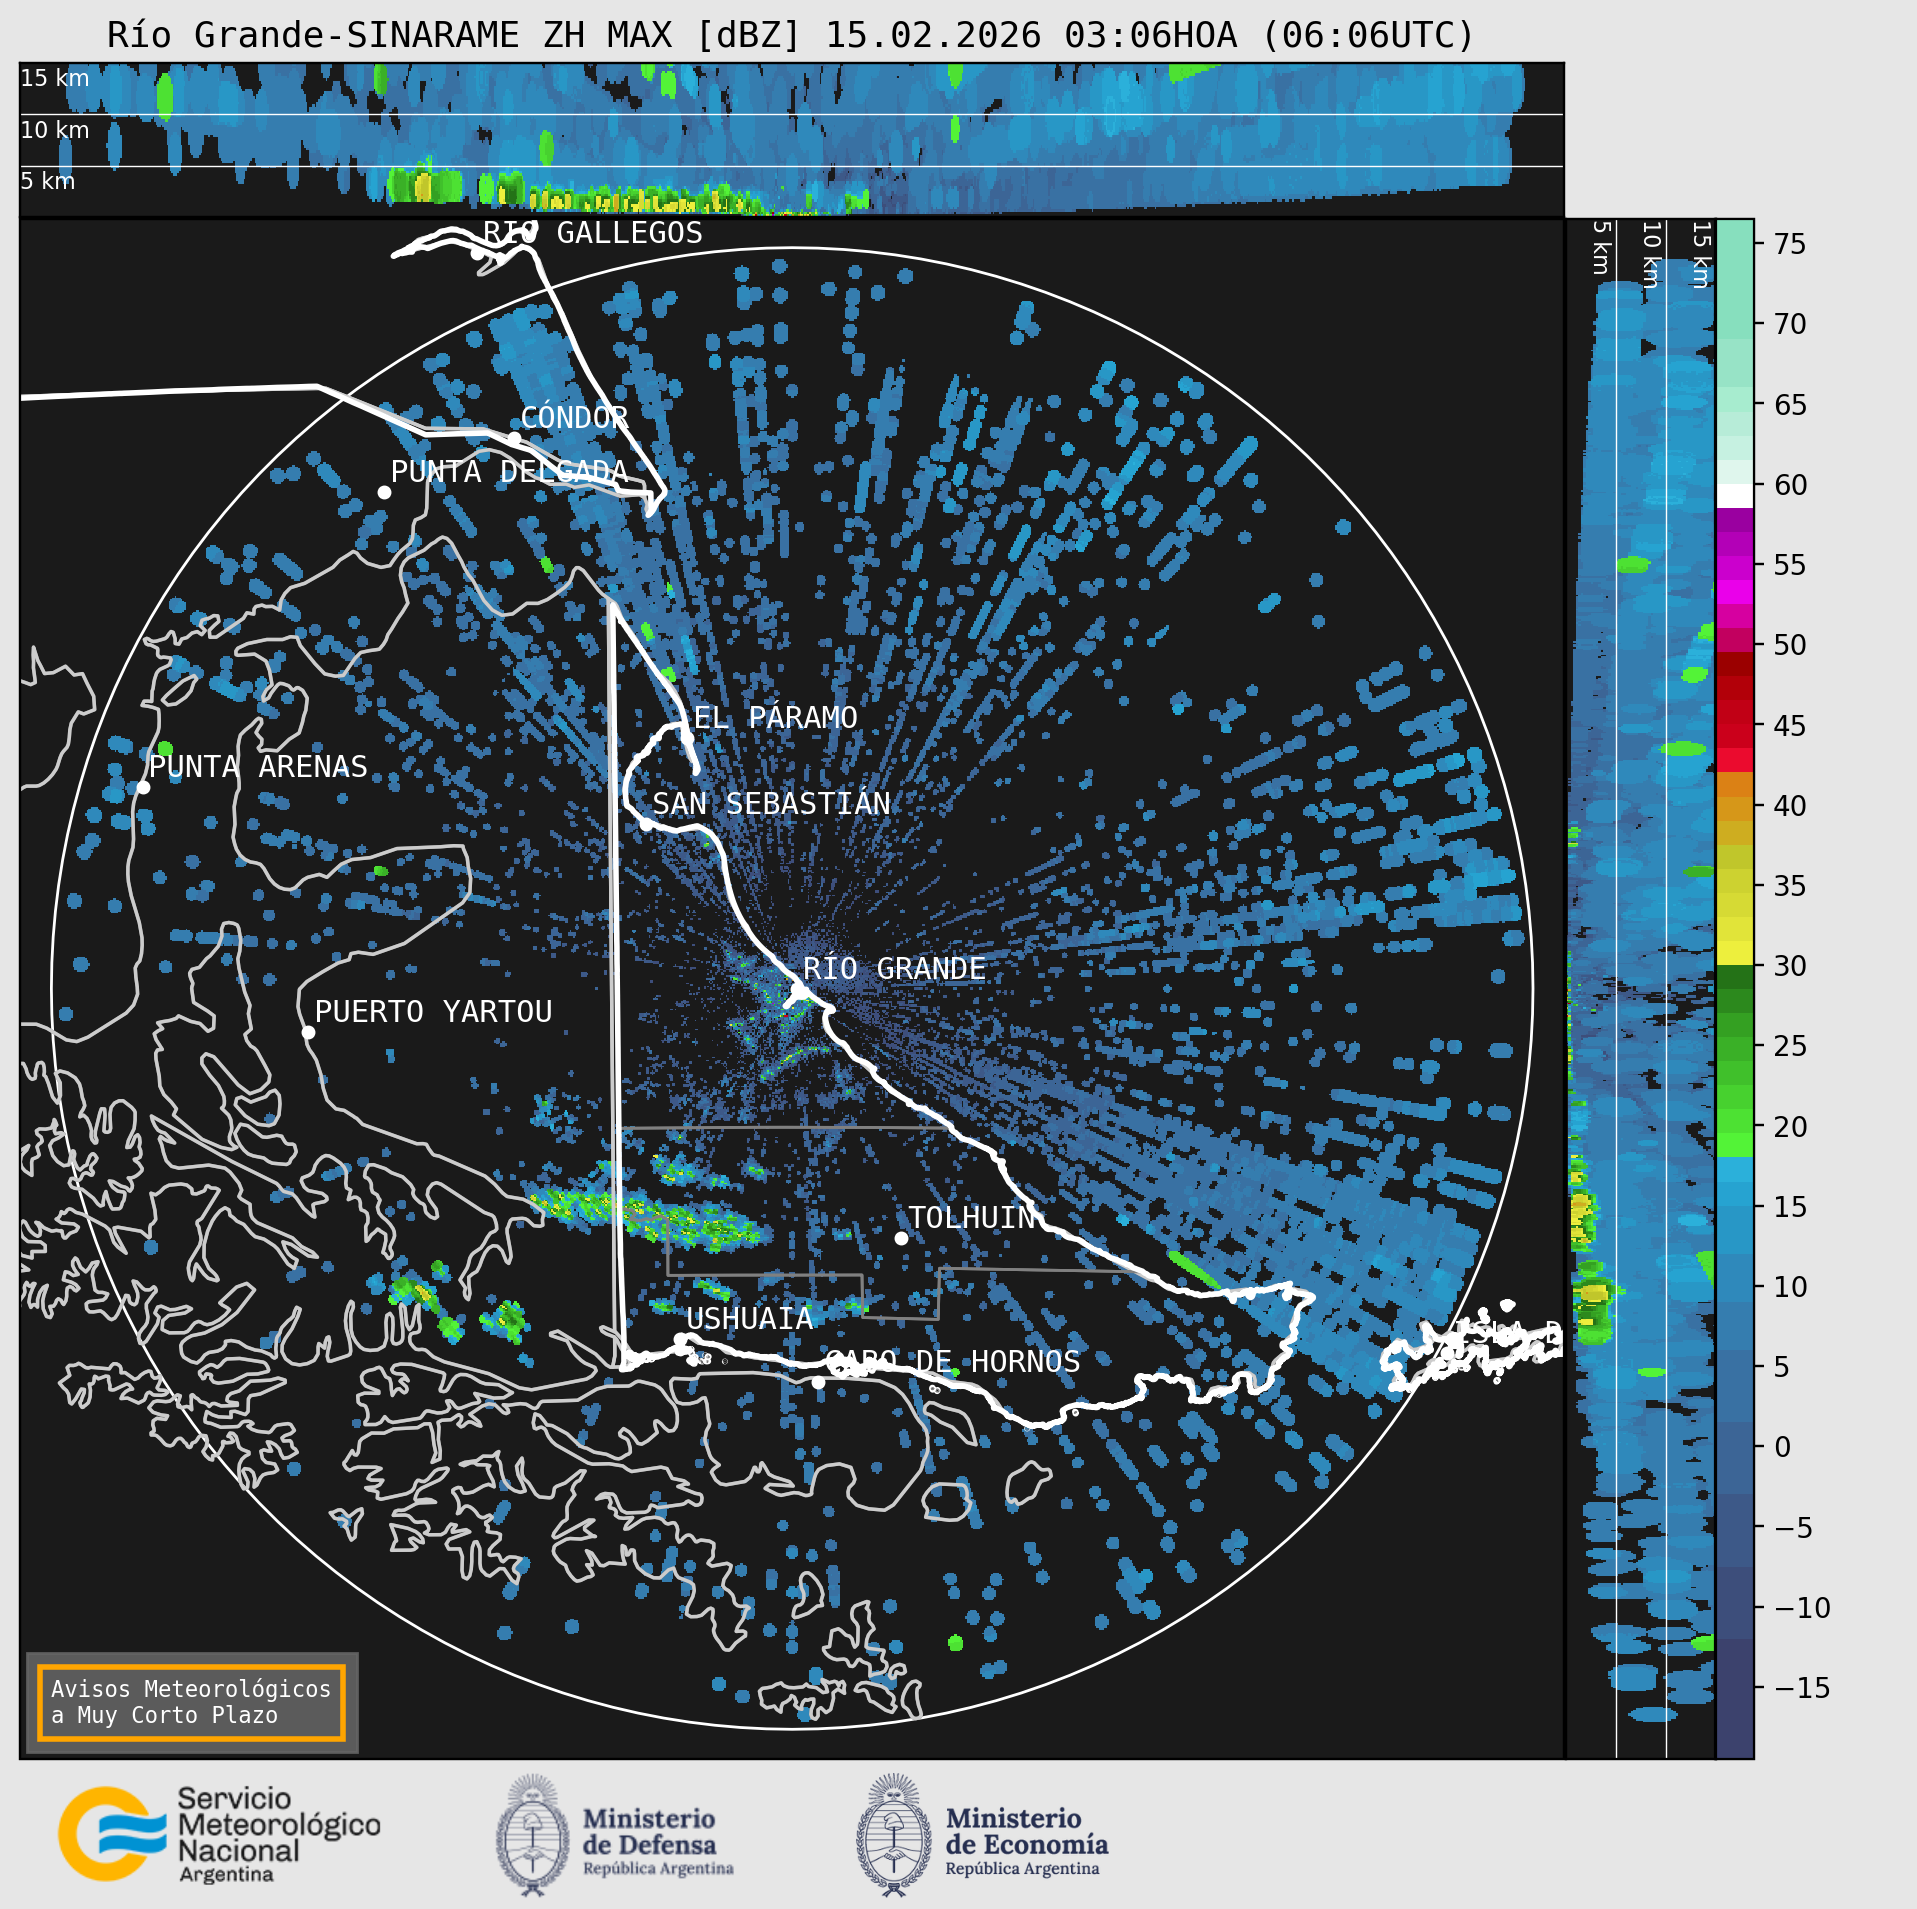Click the colorbar tick label '20'

pos(1790,1127)
